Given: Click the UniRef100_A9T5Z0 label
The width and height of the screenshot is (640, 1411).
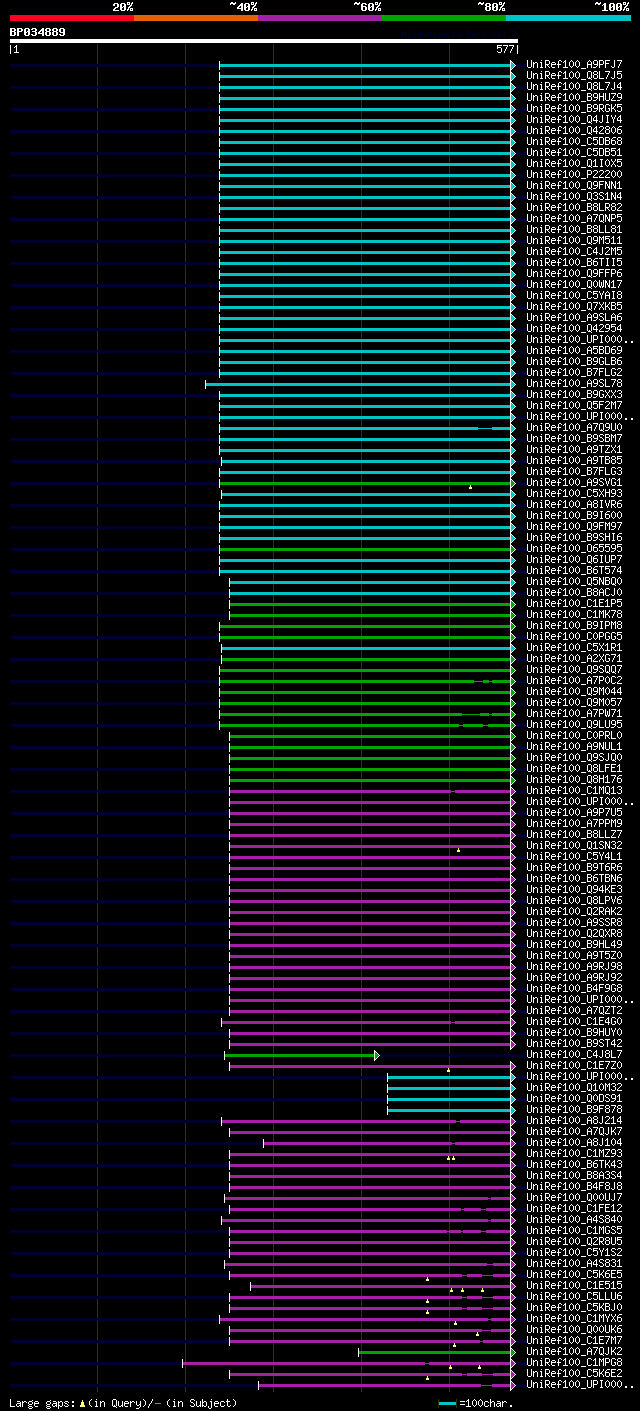Looking at the screenshot, I should (574, 955).
